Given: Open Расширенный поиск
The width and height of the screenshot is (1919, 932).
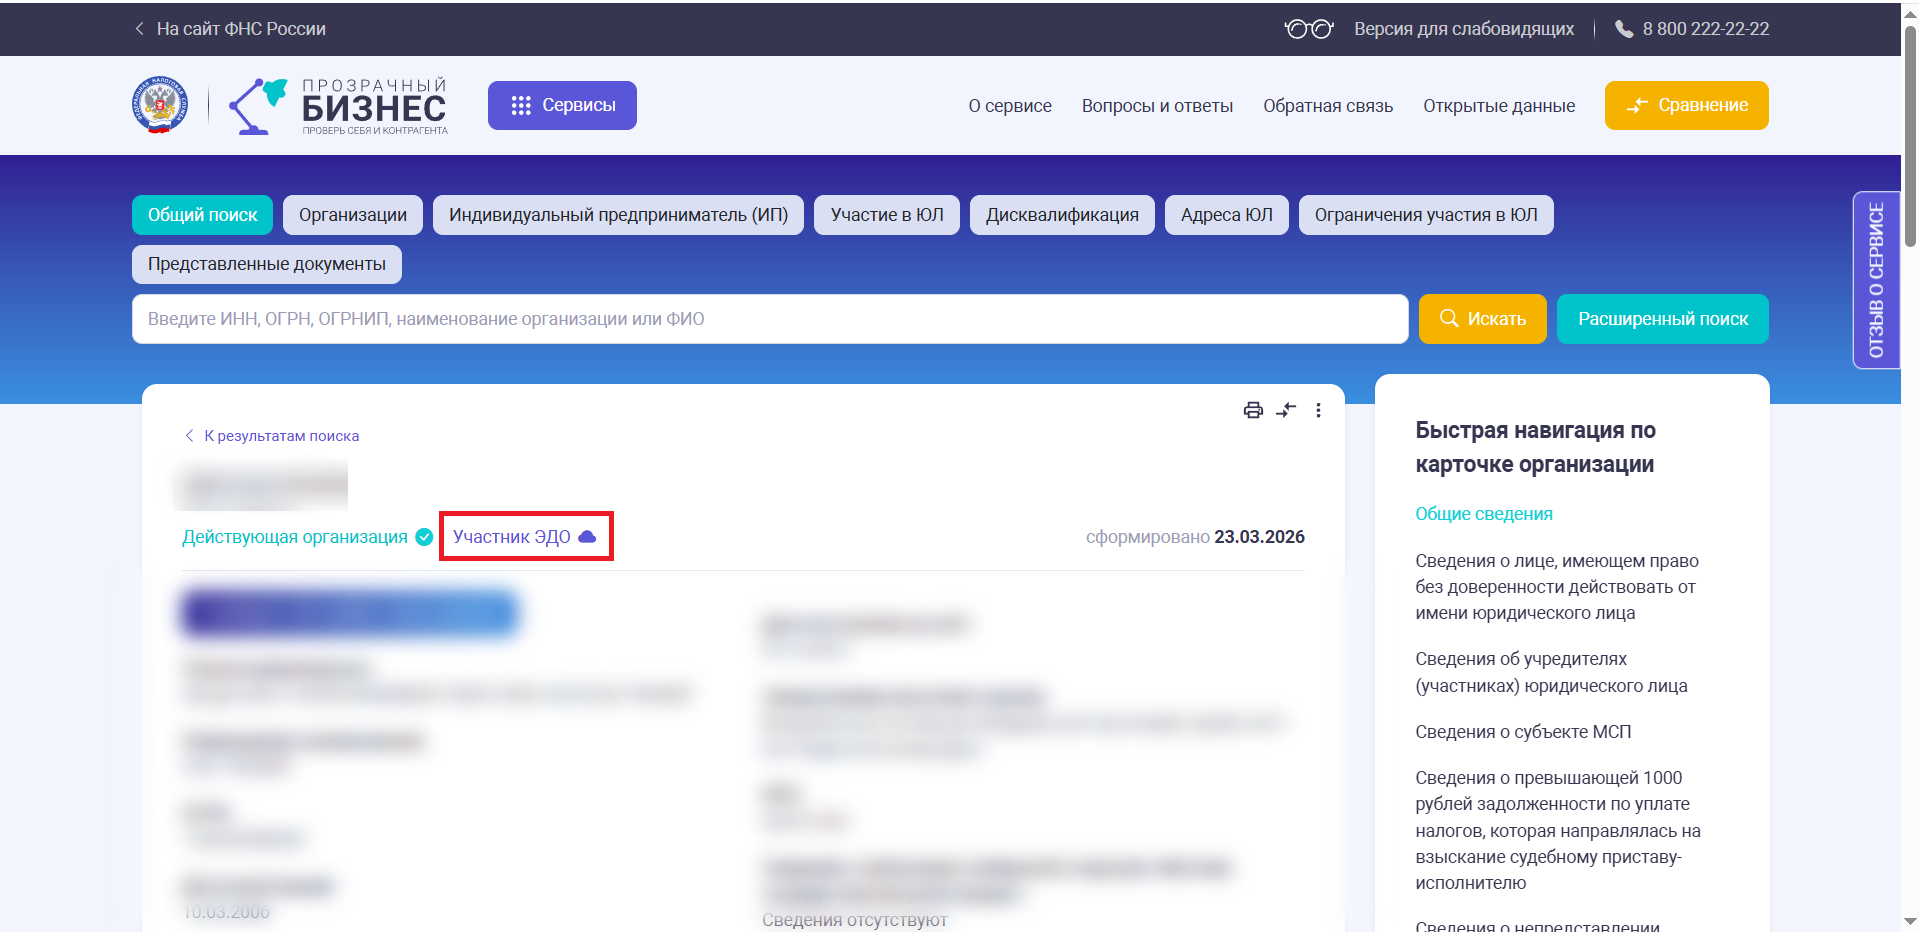Looking at the screenshot, I should (1663, 319).
